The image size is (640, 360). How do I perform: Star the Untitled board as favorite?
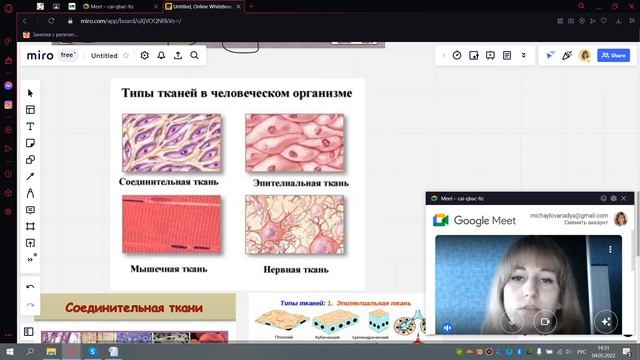[x=126, y=56]
